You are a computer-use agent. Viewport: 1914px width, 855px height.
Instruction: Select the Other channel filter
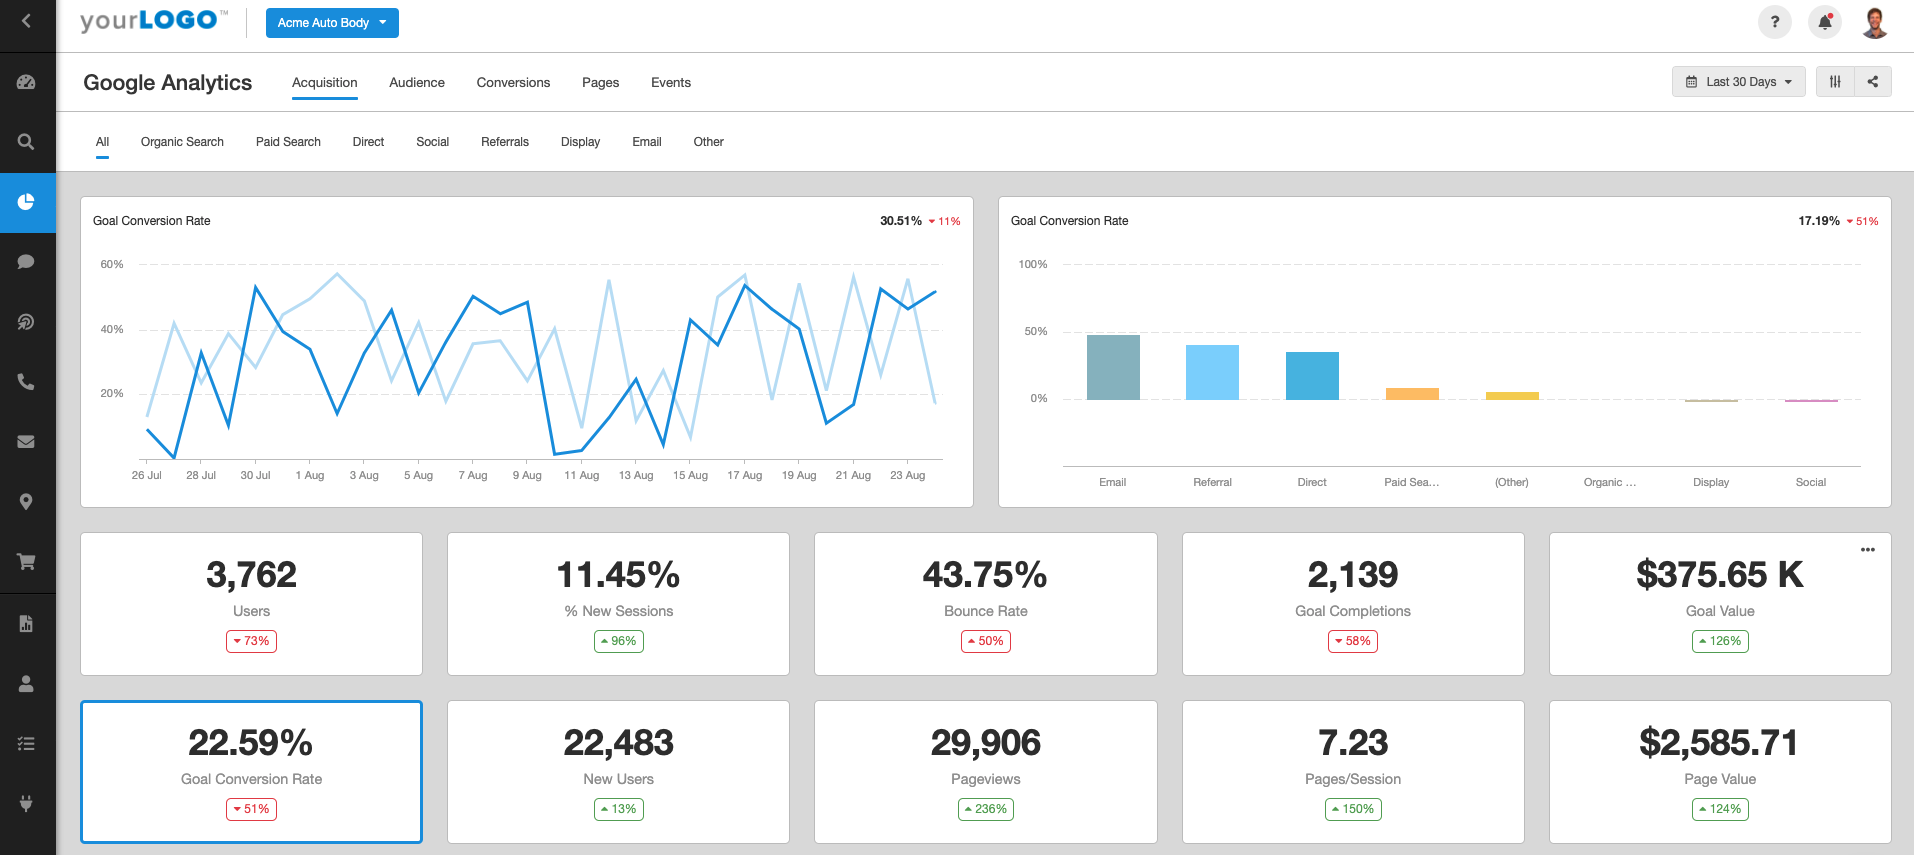click(708, 142)
